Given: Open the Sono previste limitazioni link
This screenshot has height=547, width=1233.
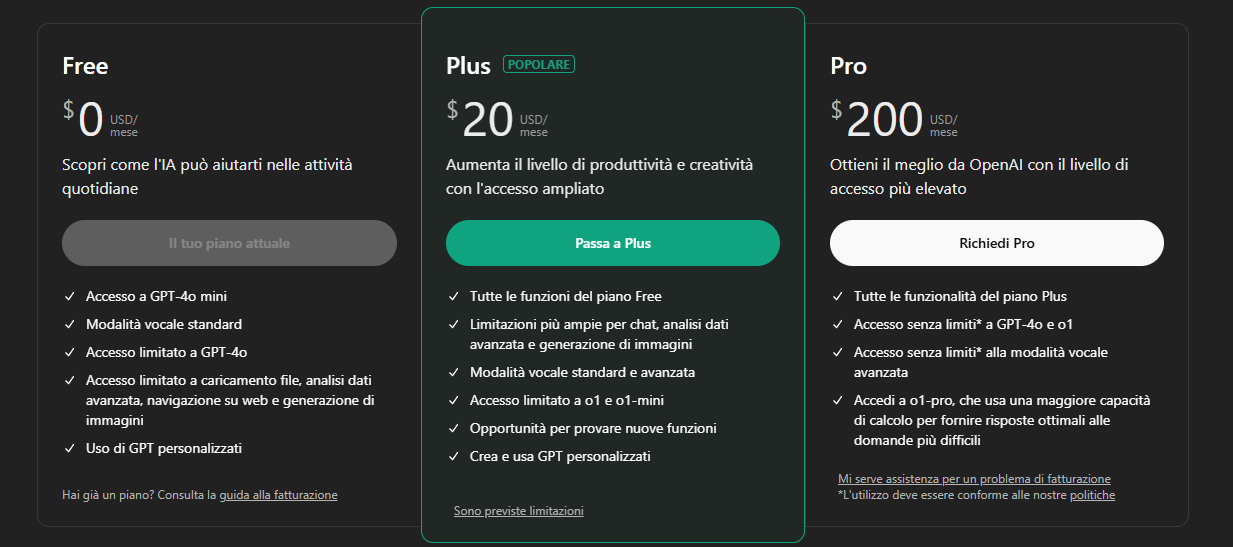Looking at the screenshot, I should [518, 511].
